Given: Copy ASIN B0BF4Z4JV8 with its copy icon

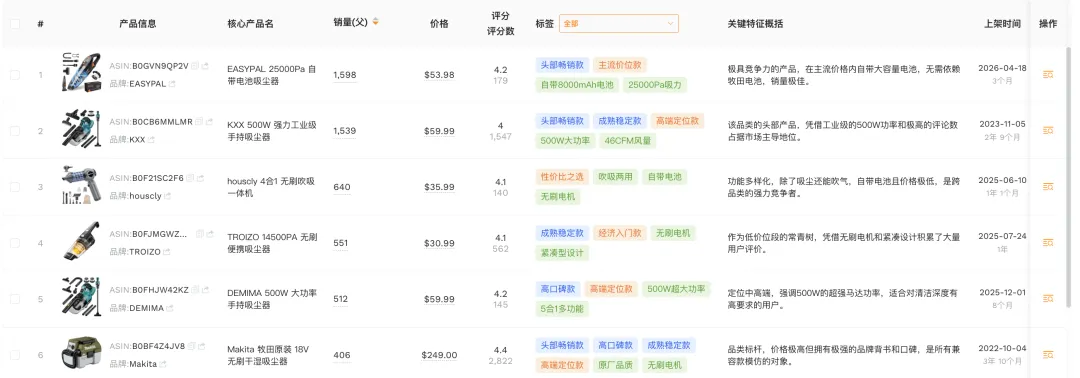Looking at the screenshot, I should point(191,346).
